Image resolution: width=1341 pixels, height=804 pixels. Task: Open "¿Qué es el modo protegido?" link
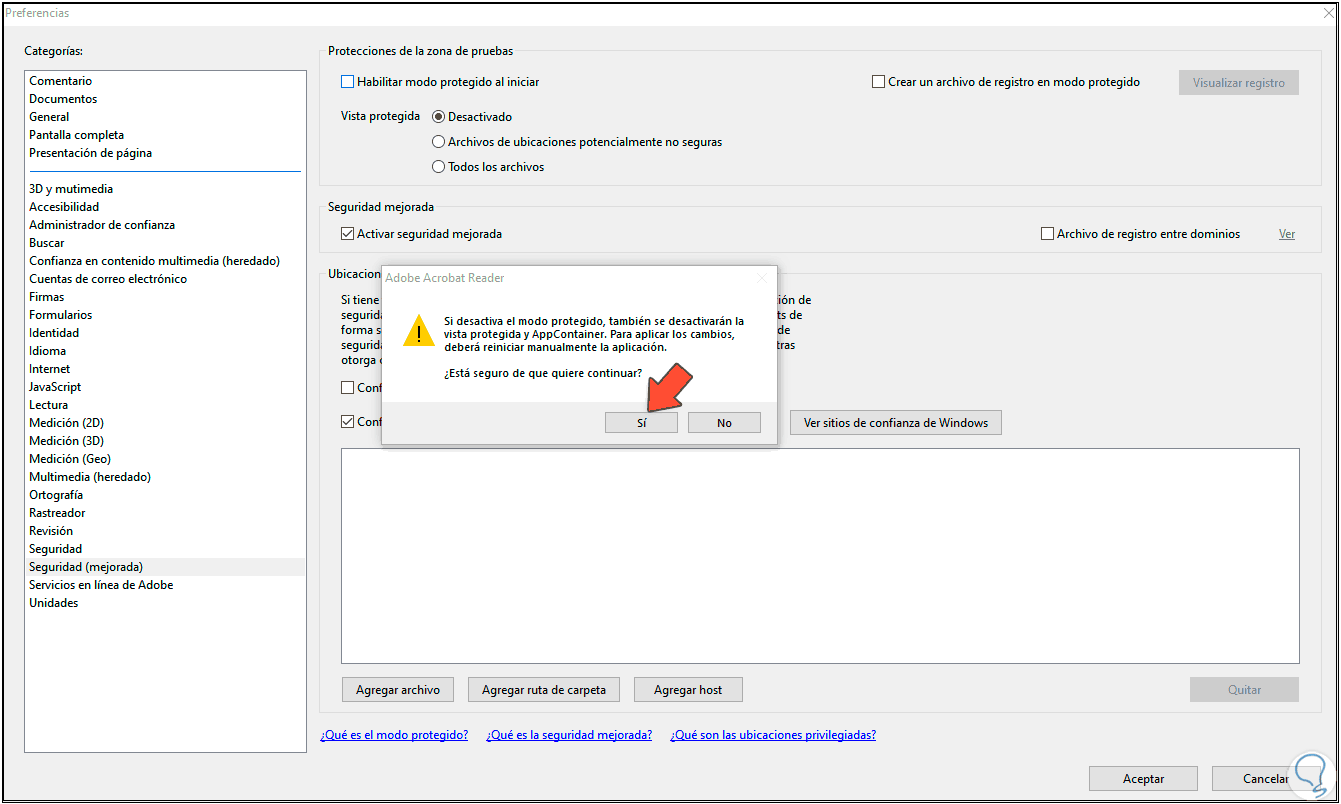[394, 734]
